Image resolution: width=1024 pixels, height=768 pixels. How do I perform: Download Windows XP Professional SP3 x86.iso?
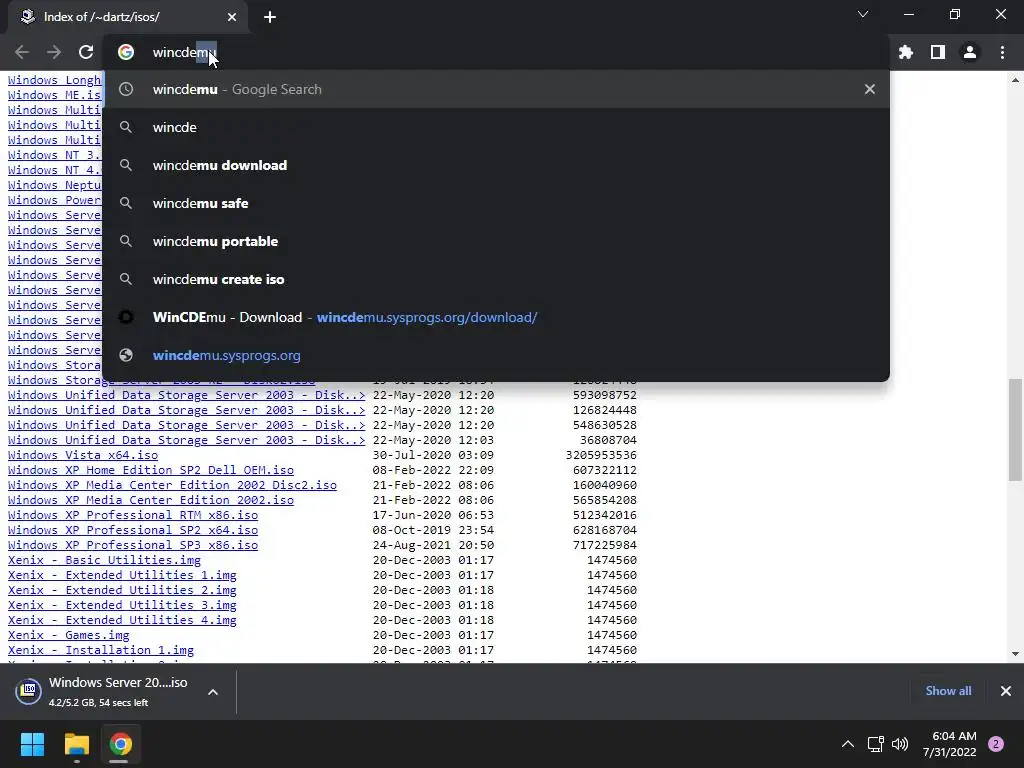133,545
